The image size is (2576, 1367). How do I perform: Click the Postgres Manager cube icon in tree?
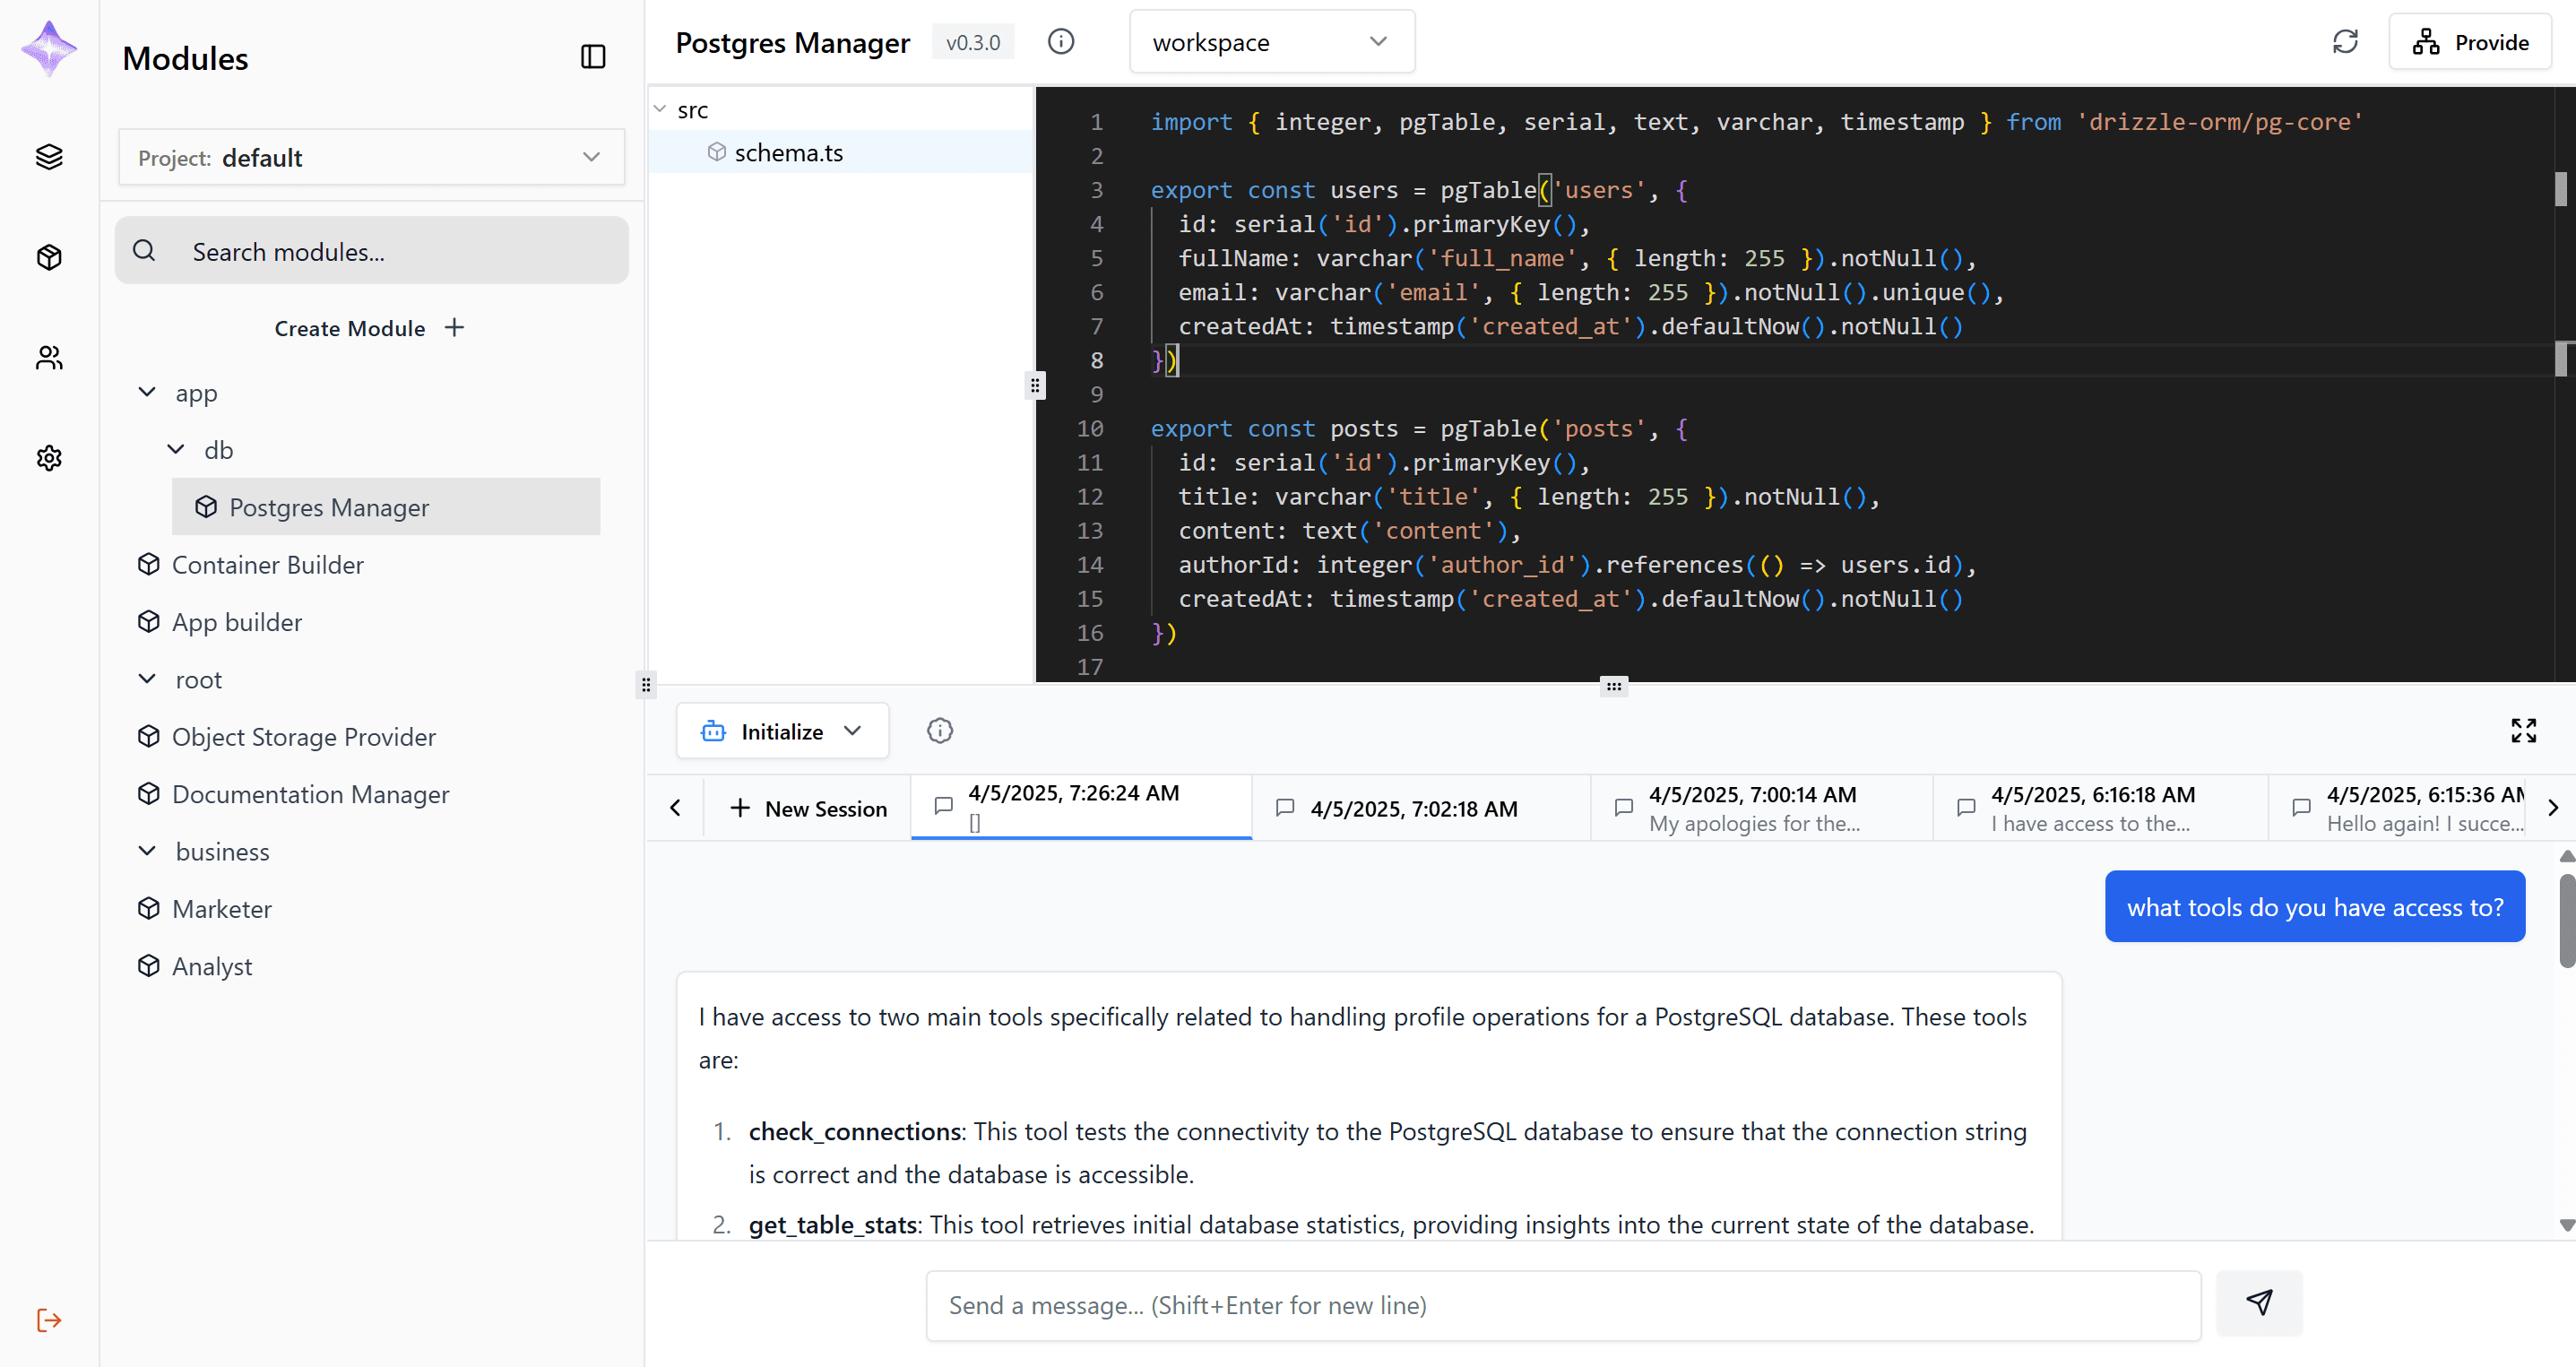coord(206,507)
